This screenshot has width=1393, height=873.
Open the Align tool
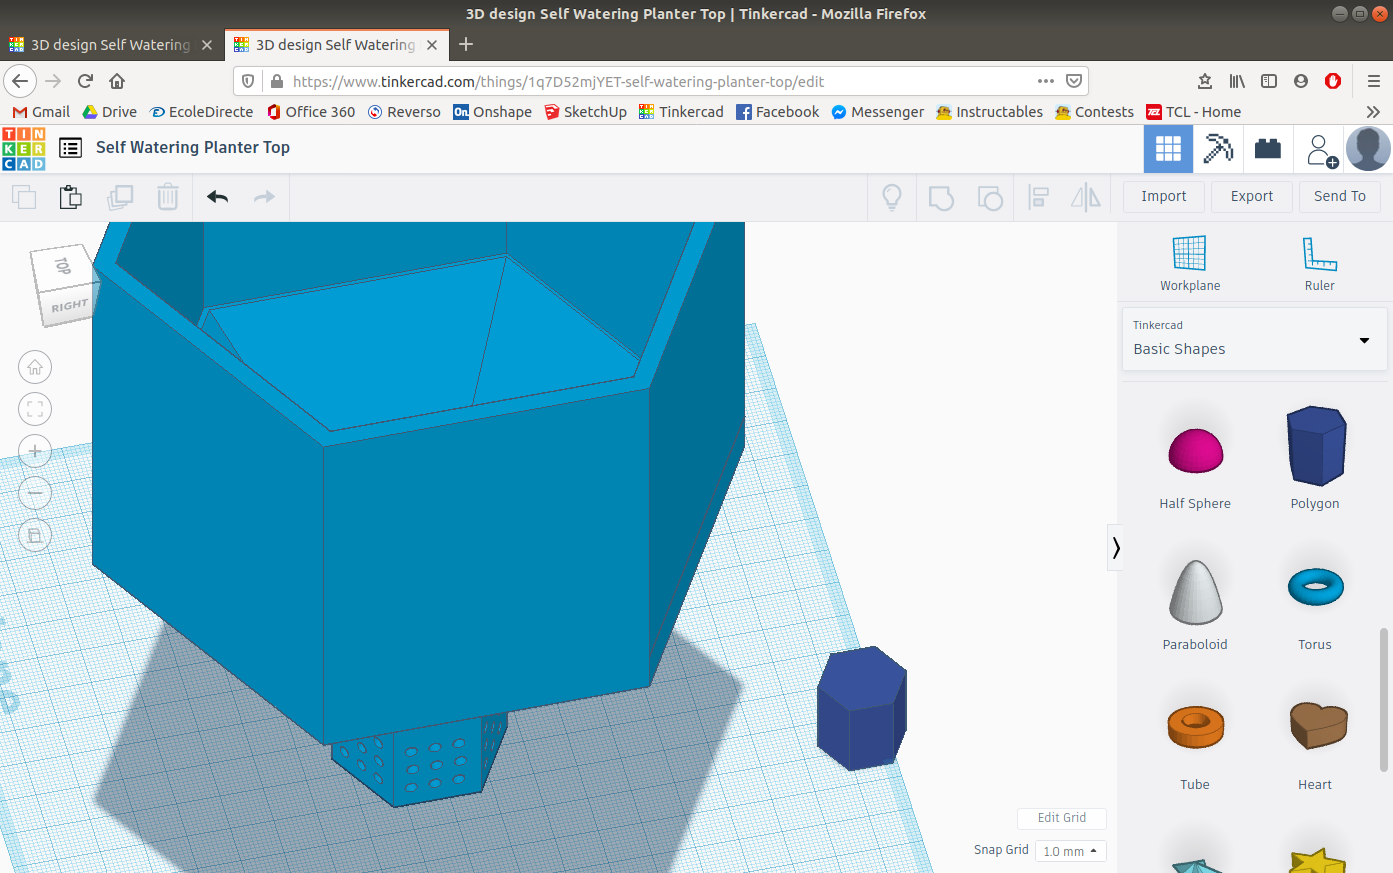tap(1038, 197)
